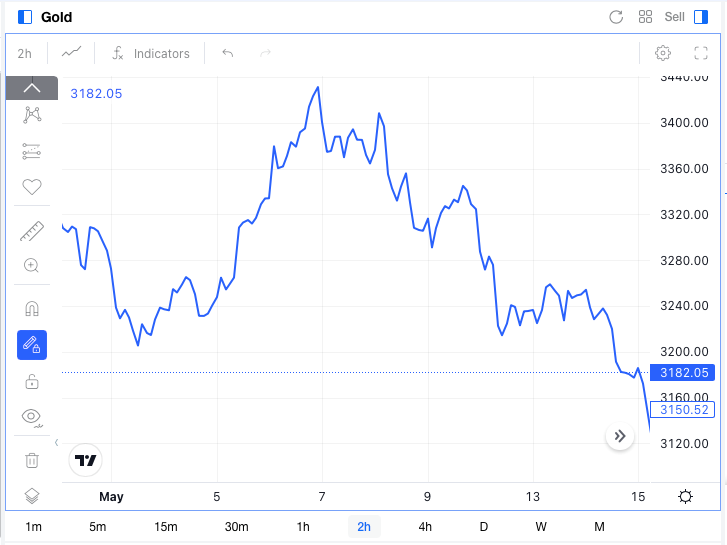
Task: Click the Sell button
Action: [x=674, y=17]
